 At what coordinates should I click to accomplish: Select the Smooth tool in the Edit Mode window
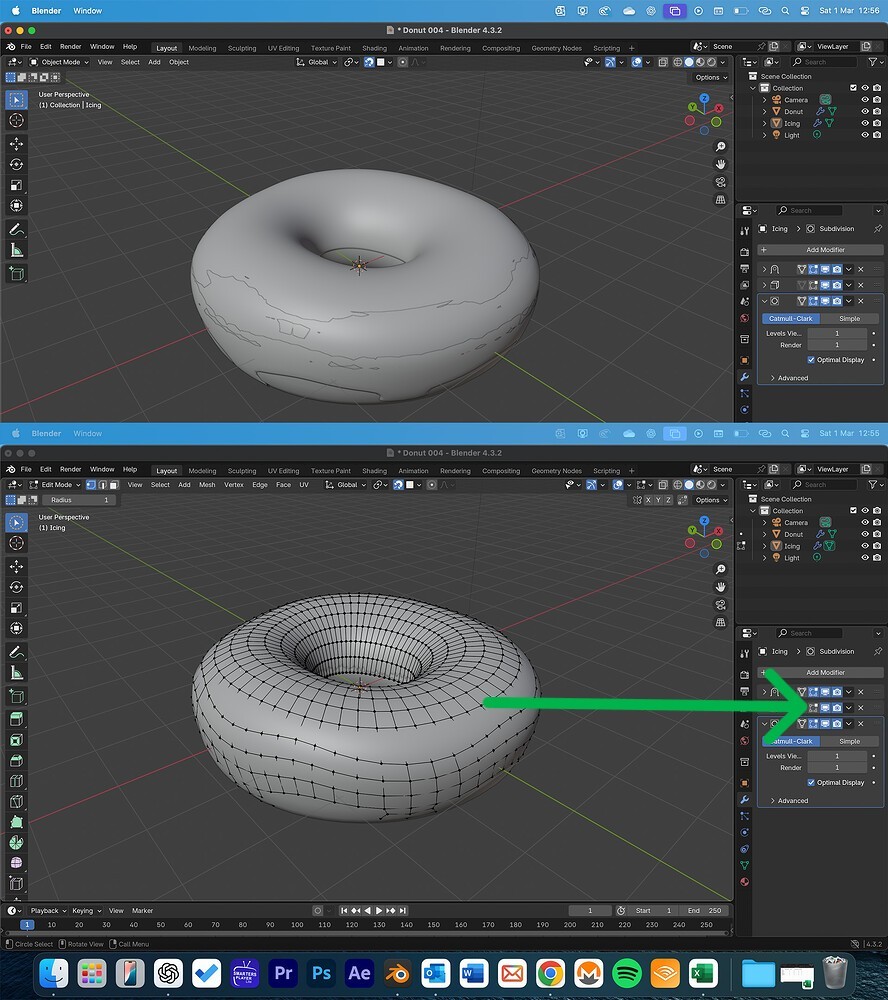17,863
